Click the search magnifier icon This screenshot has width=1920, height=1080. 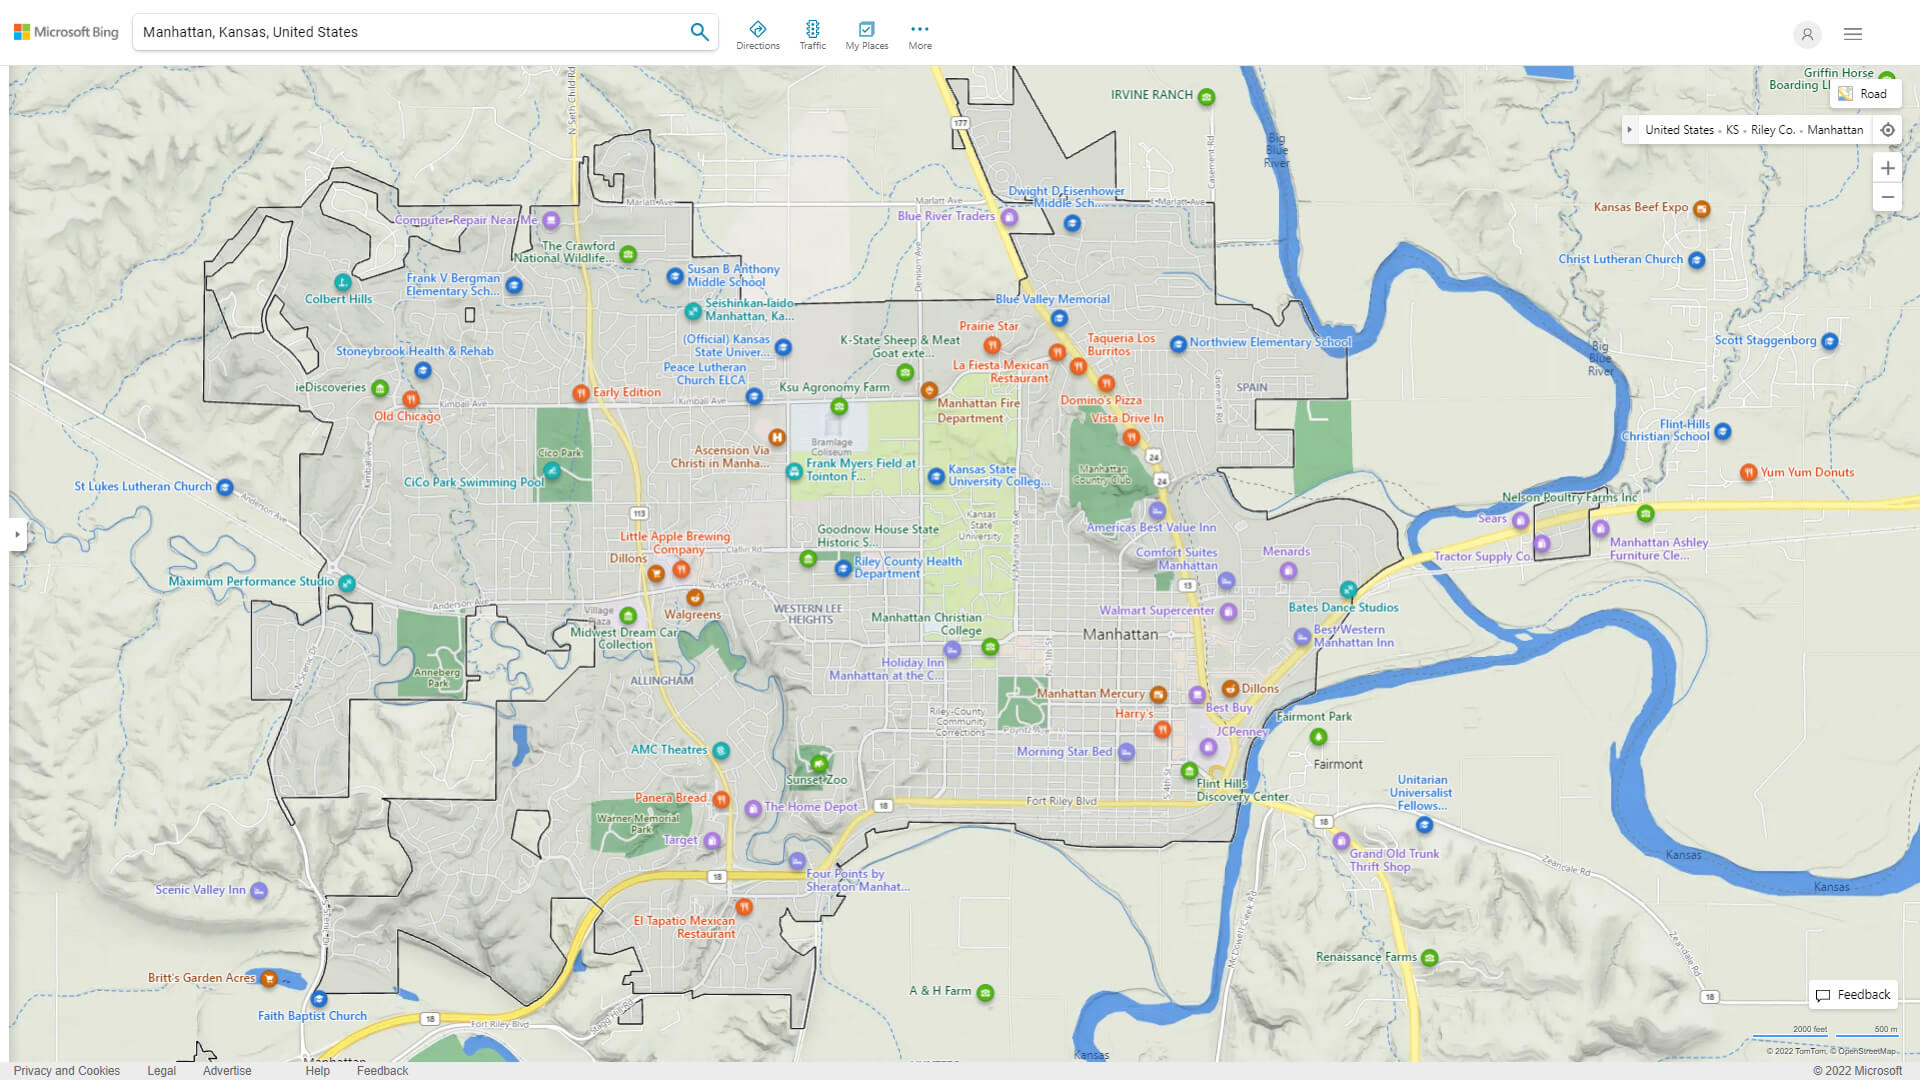point(699,31)
